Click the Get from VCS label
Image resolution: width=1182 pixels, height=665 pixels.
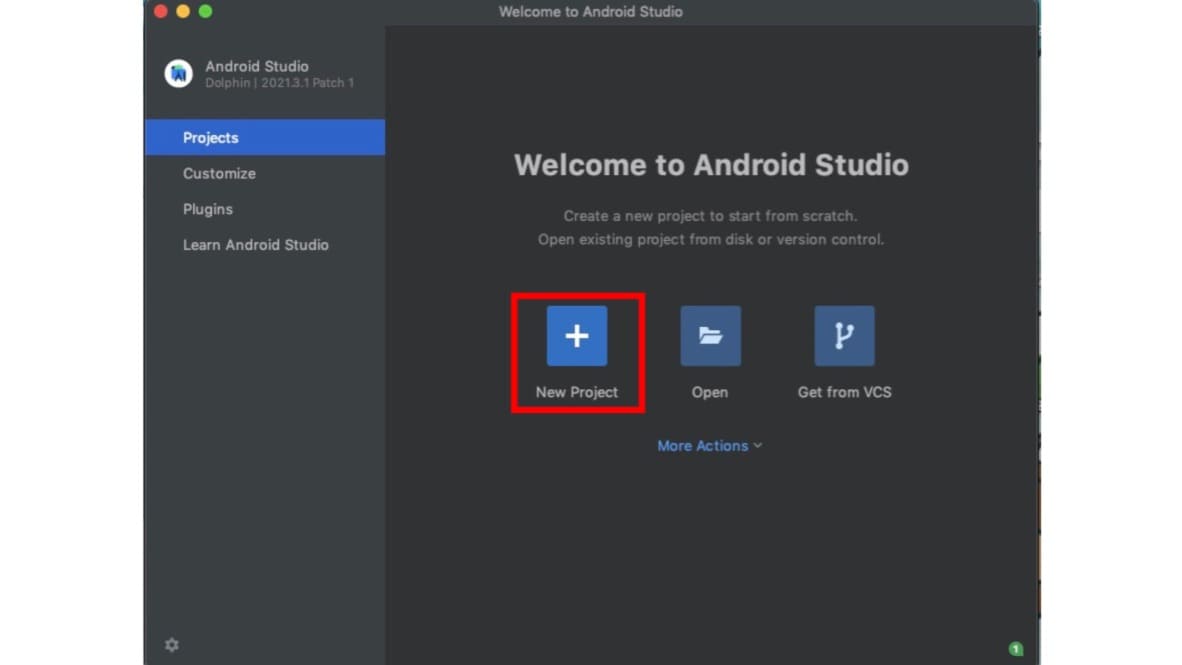[844, 391]
